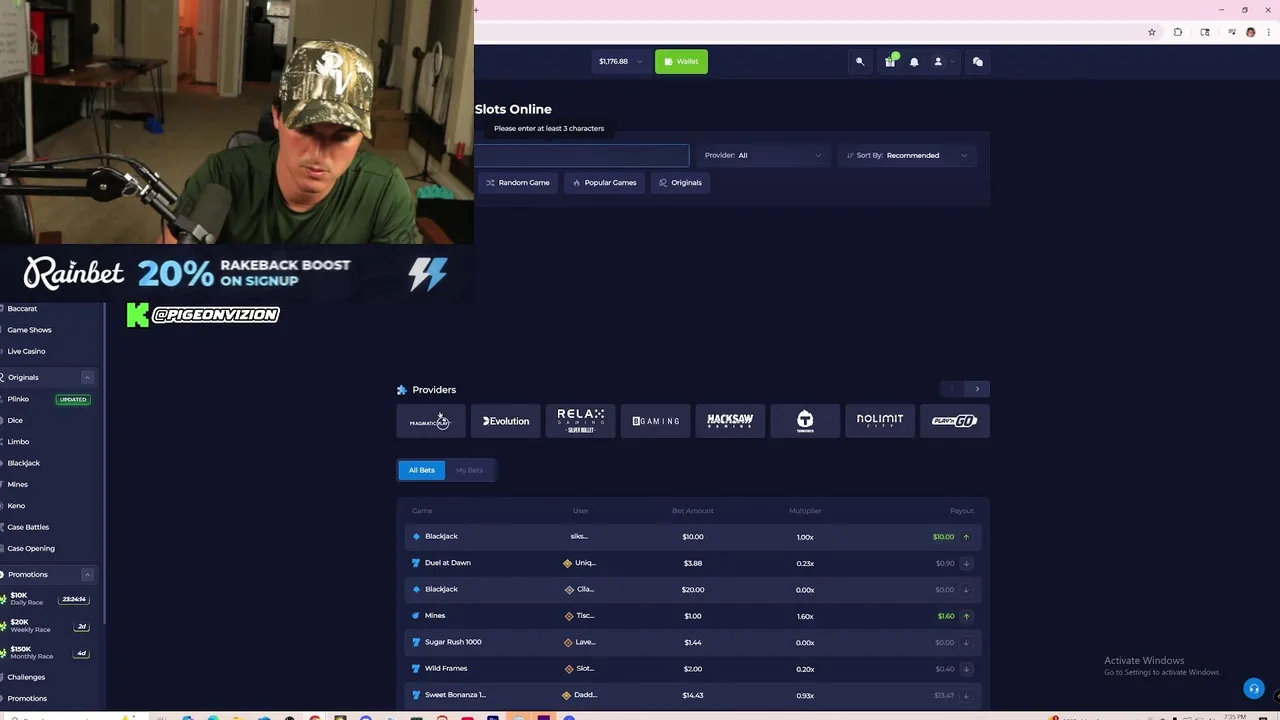Open Plinko from the sidebar
Screen dimensions: 1280x720
tap(18, 399)
